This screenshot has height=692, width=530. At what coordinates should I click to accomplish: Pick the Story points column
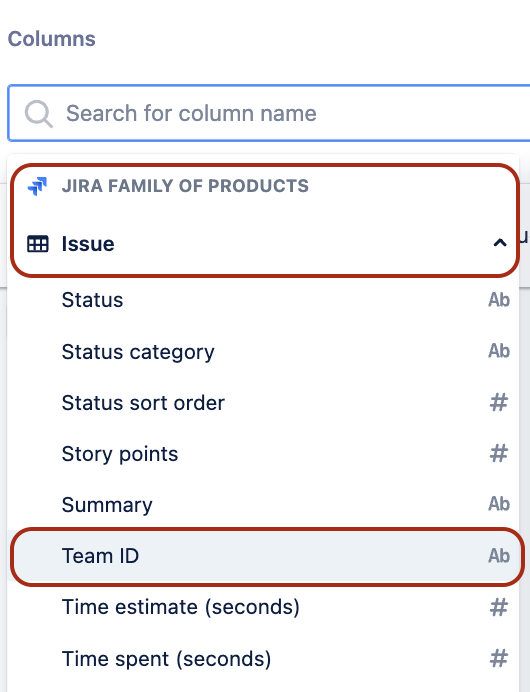(263, 454)
